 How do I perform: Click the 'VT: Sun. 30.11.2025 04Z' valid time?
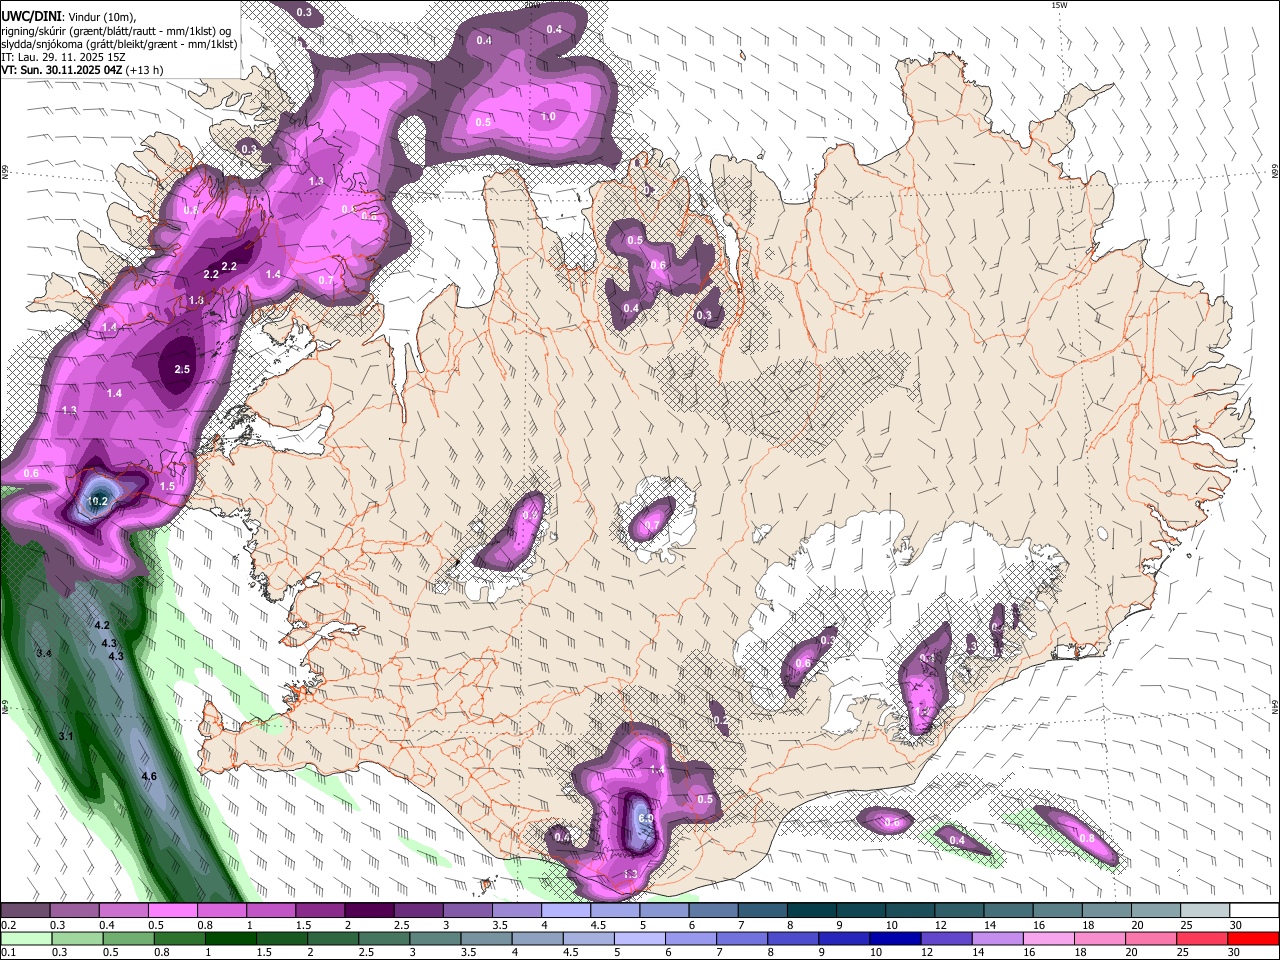pyautogui.click(x=61, y=70)
